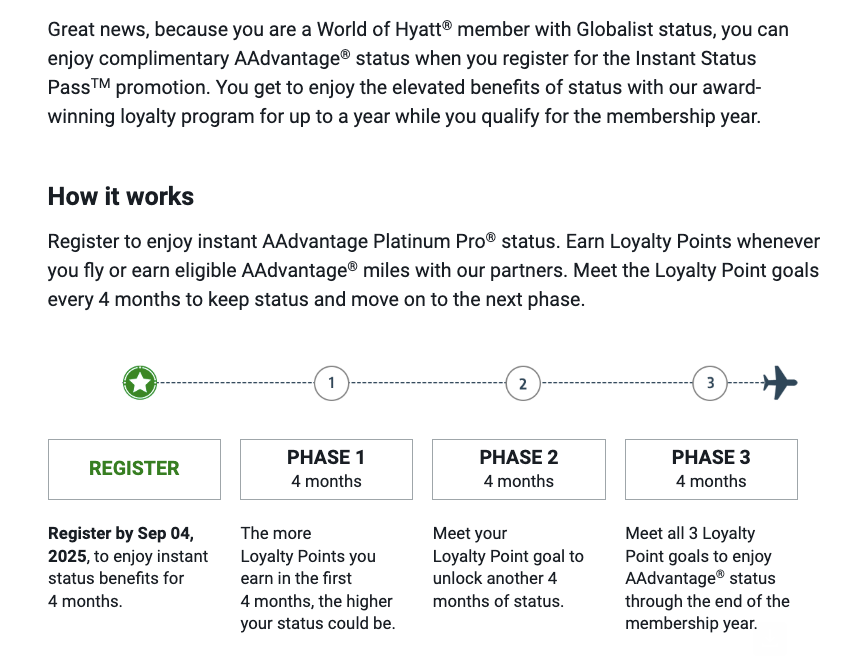
Task: Click the green REGISTER button
Action: click(134, 469)
